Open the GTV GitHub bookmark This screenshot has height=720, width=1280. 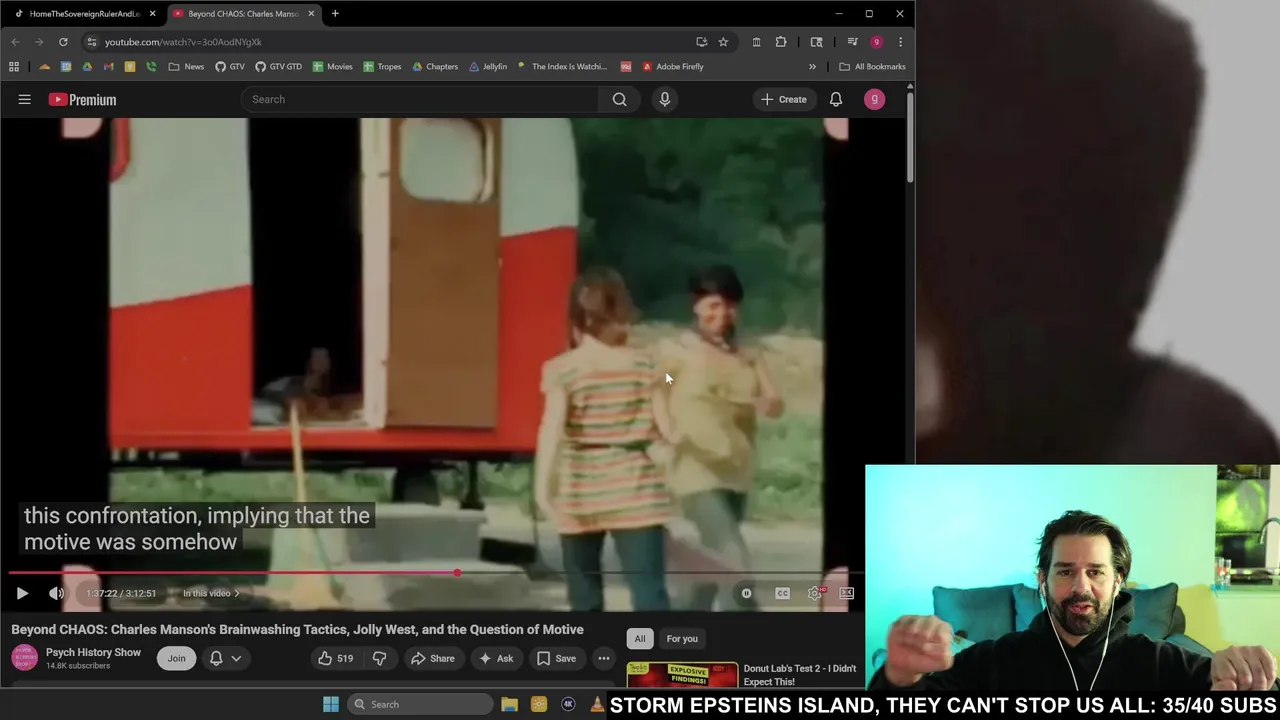[x=230, y=67]
